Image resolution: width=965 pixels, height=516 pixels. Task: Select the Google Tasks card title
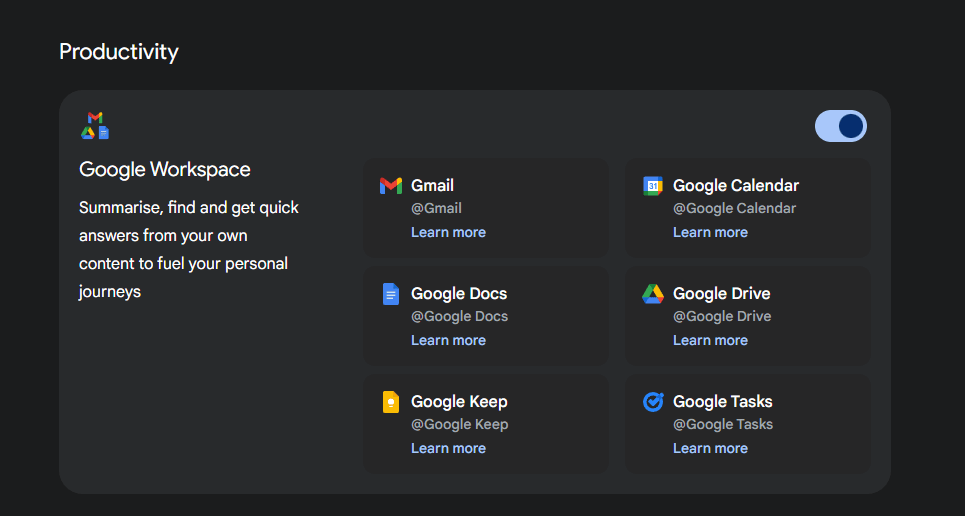coord(723,401)
